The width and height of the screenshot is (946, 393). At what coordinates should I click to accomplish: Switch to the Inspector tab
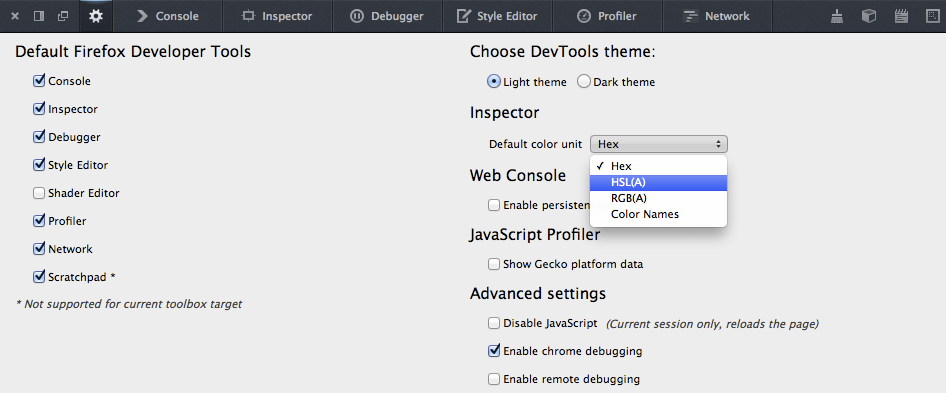click(277, 16)
